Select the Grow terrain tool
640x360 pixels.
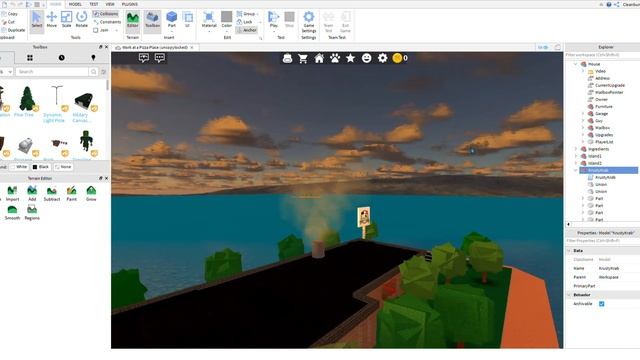(x=91, y=193)
